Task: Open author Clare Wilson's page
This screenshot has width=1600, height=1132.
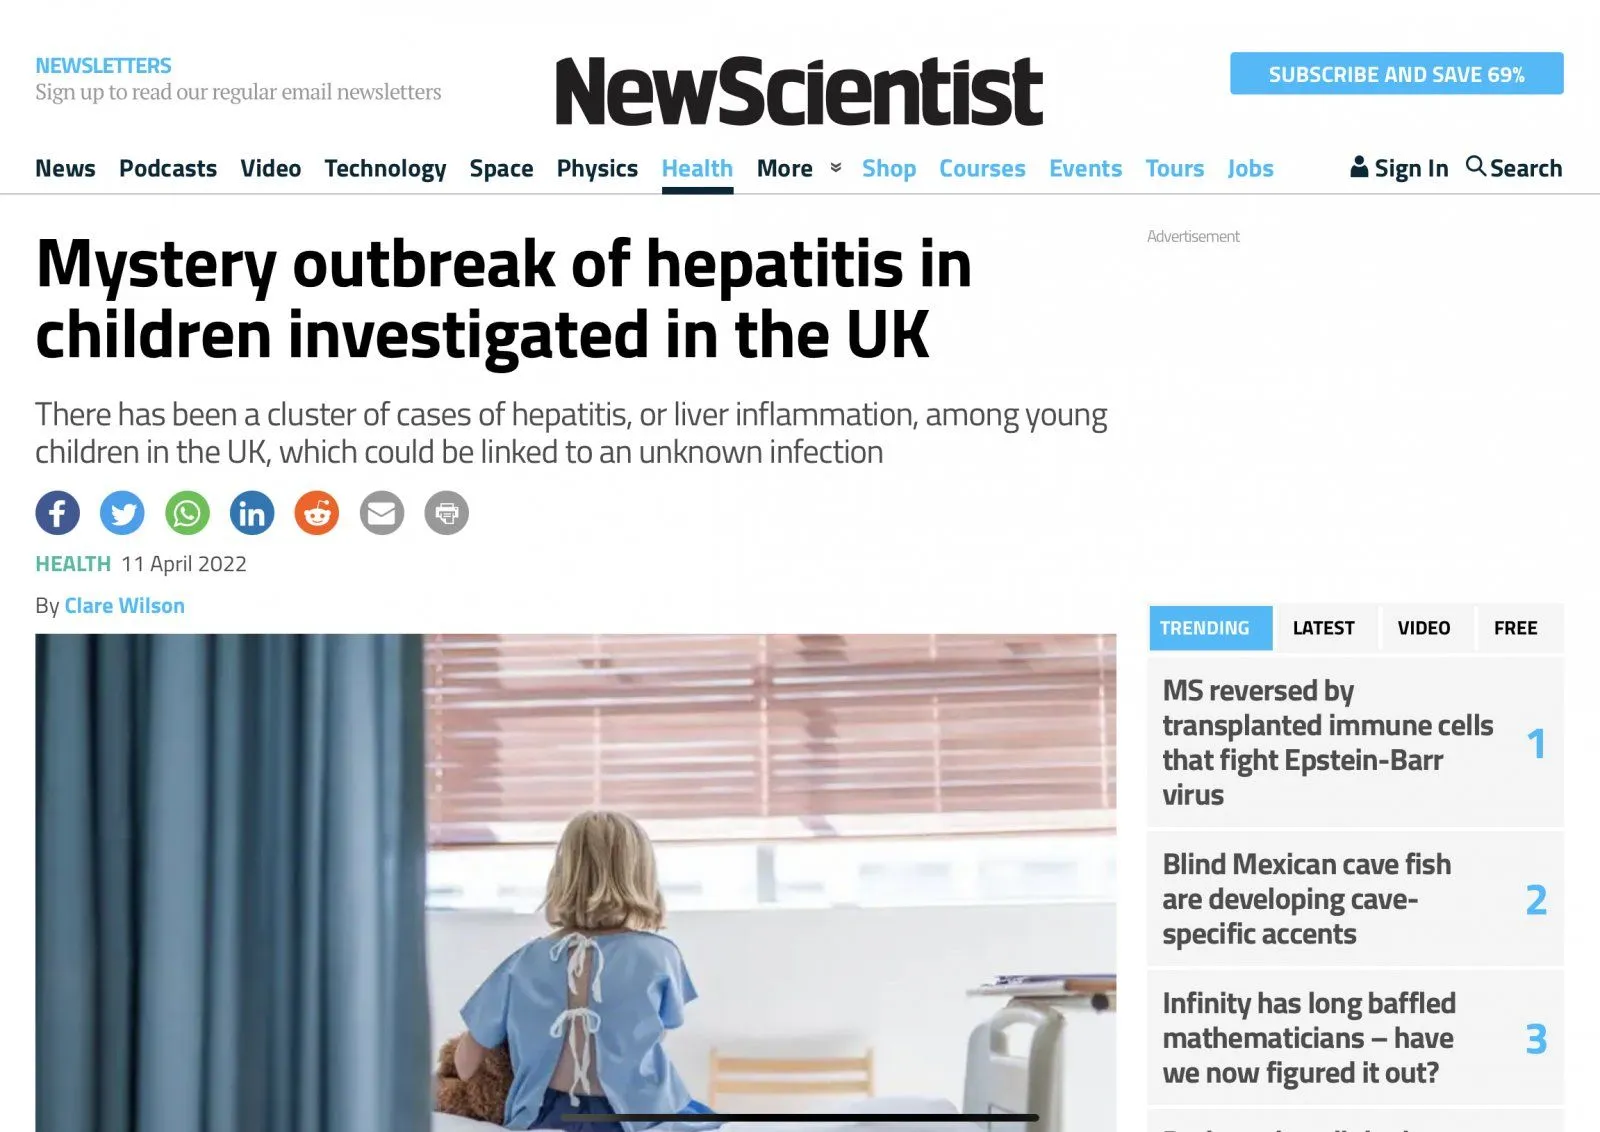Action: tap(125, 606)
